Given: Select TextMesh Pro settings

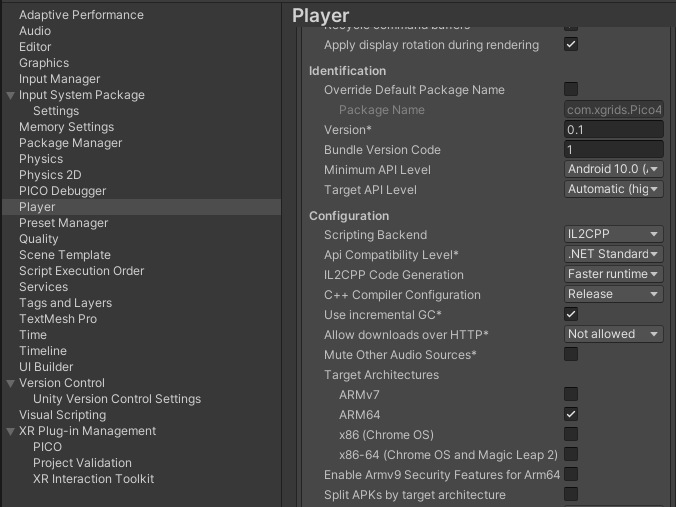Looking at the screenshot, I should pyautogui.click(x=58, y=318).
